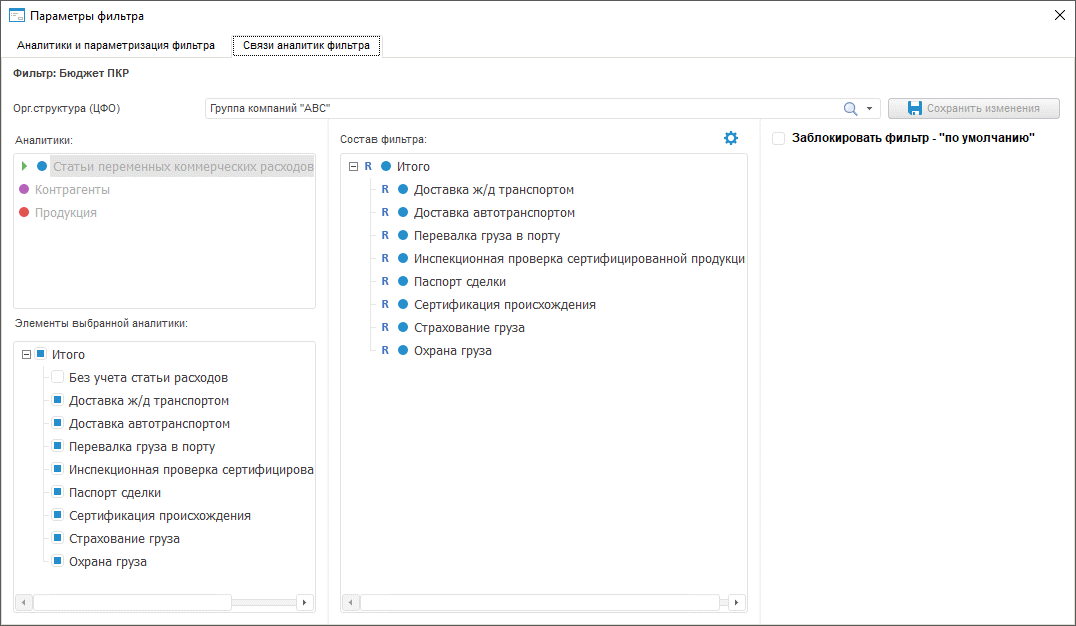The height and width of the screenshot is (626, 1076).
Task: Click the Сохранить изменения button
Action: [x=973, y=108]
